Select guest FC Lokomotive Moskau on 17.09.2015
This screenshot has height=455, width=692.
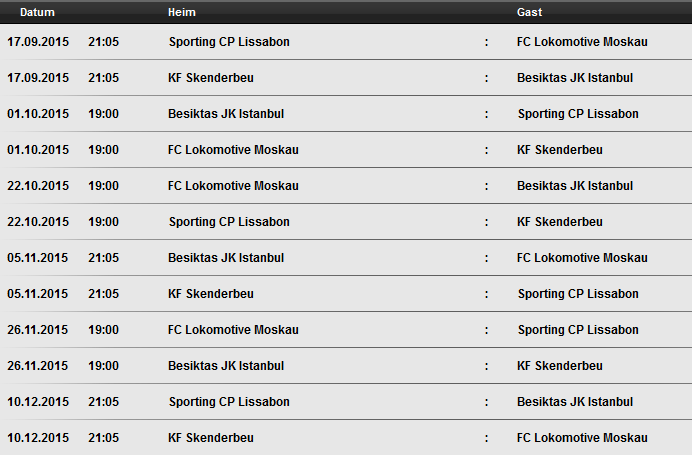click(x=582, y=42)
